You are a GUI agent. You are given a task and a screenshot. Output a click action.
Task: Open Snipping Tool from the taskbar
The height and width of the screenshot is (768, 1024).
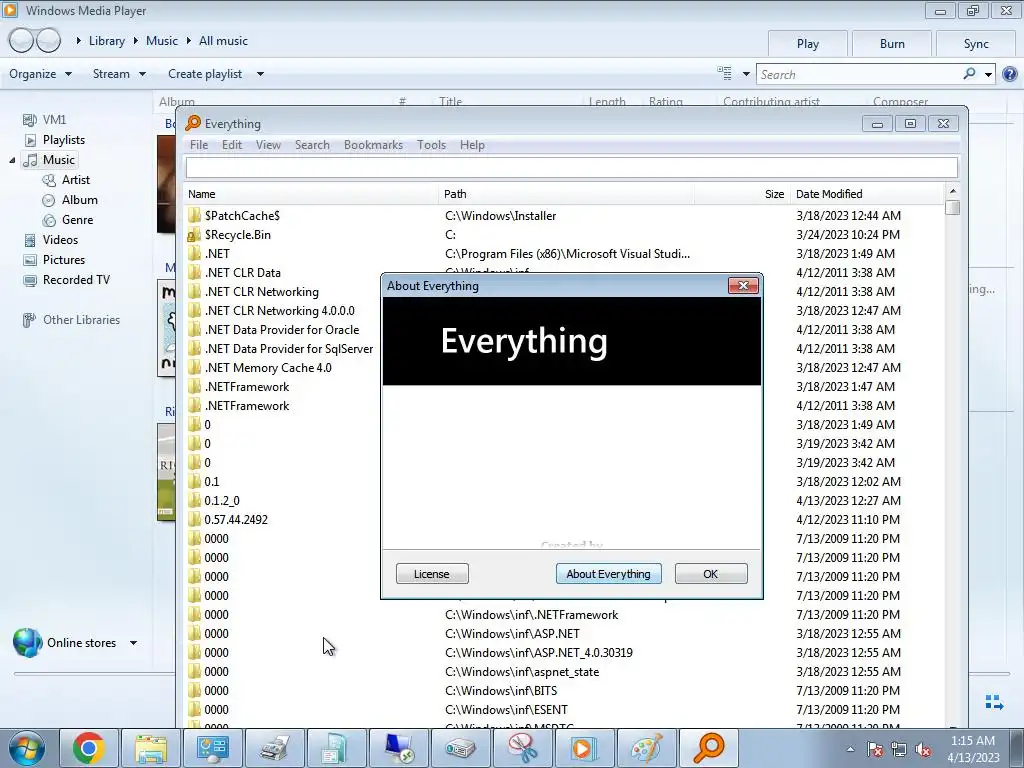tap(522, 748)
